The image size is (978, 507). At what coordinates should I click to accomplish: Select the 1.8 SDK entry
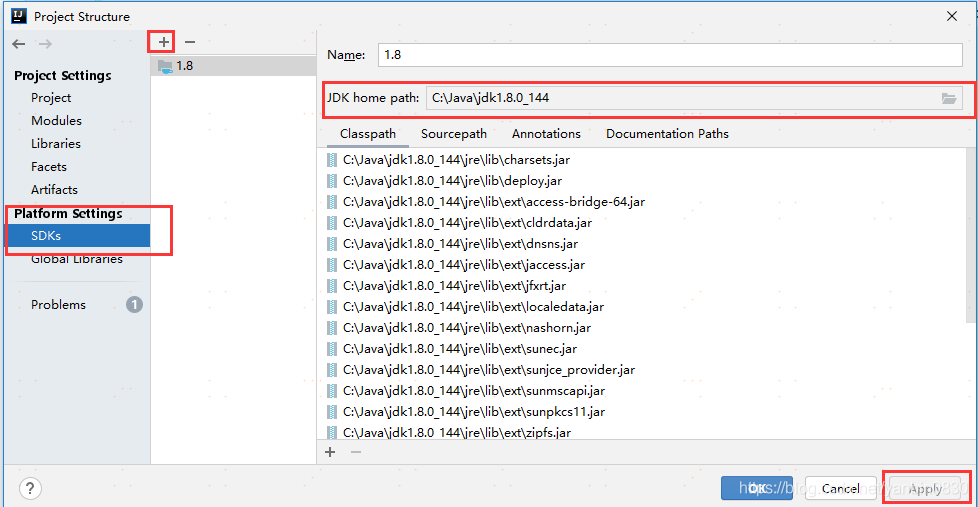click(x=233, y=65)
